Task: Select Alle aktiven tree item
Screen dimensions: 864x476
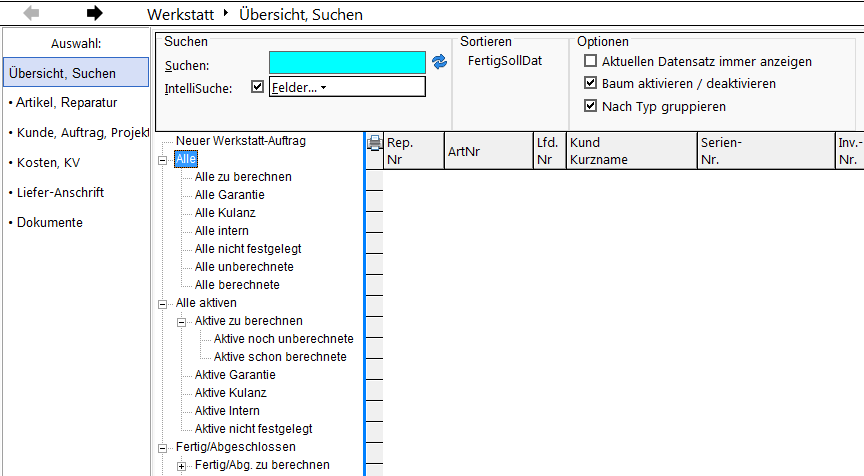Action: pyautogui.click(x=206, y=302)
